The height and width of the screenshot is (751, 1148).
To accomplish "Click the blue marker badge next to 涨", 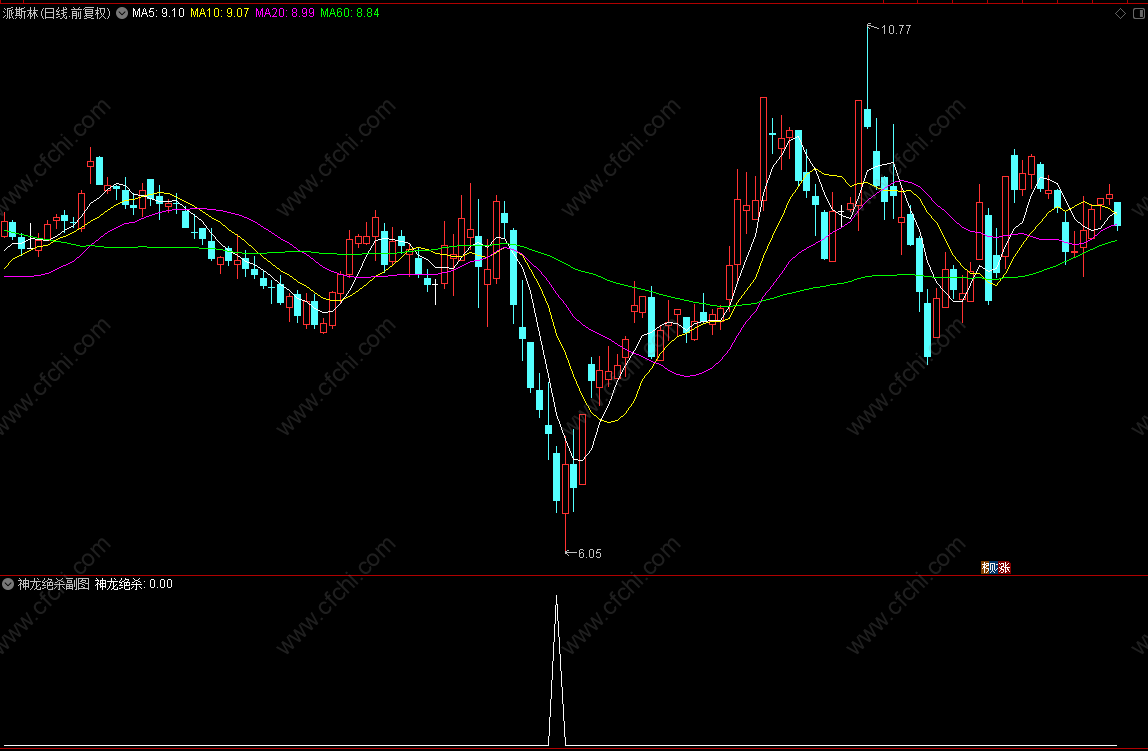I will 994,567.
